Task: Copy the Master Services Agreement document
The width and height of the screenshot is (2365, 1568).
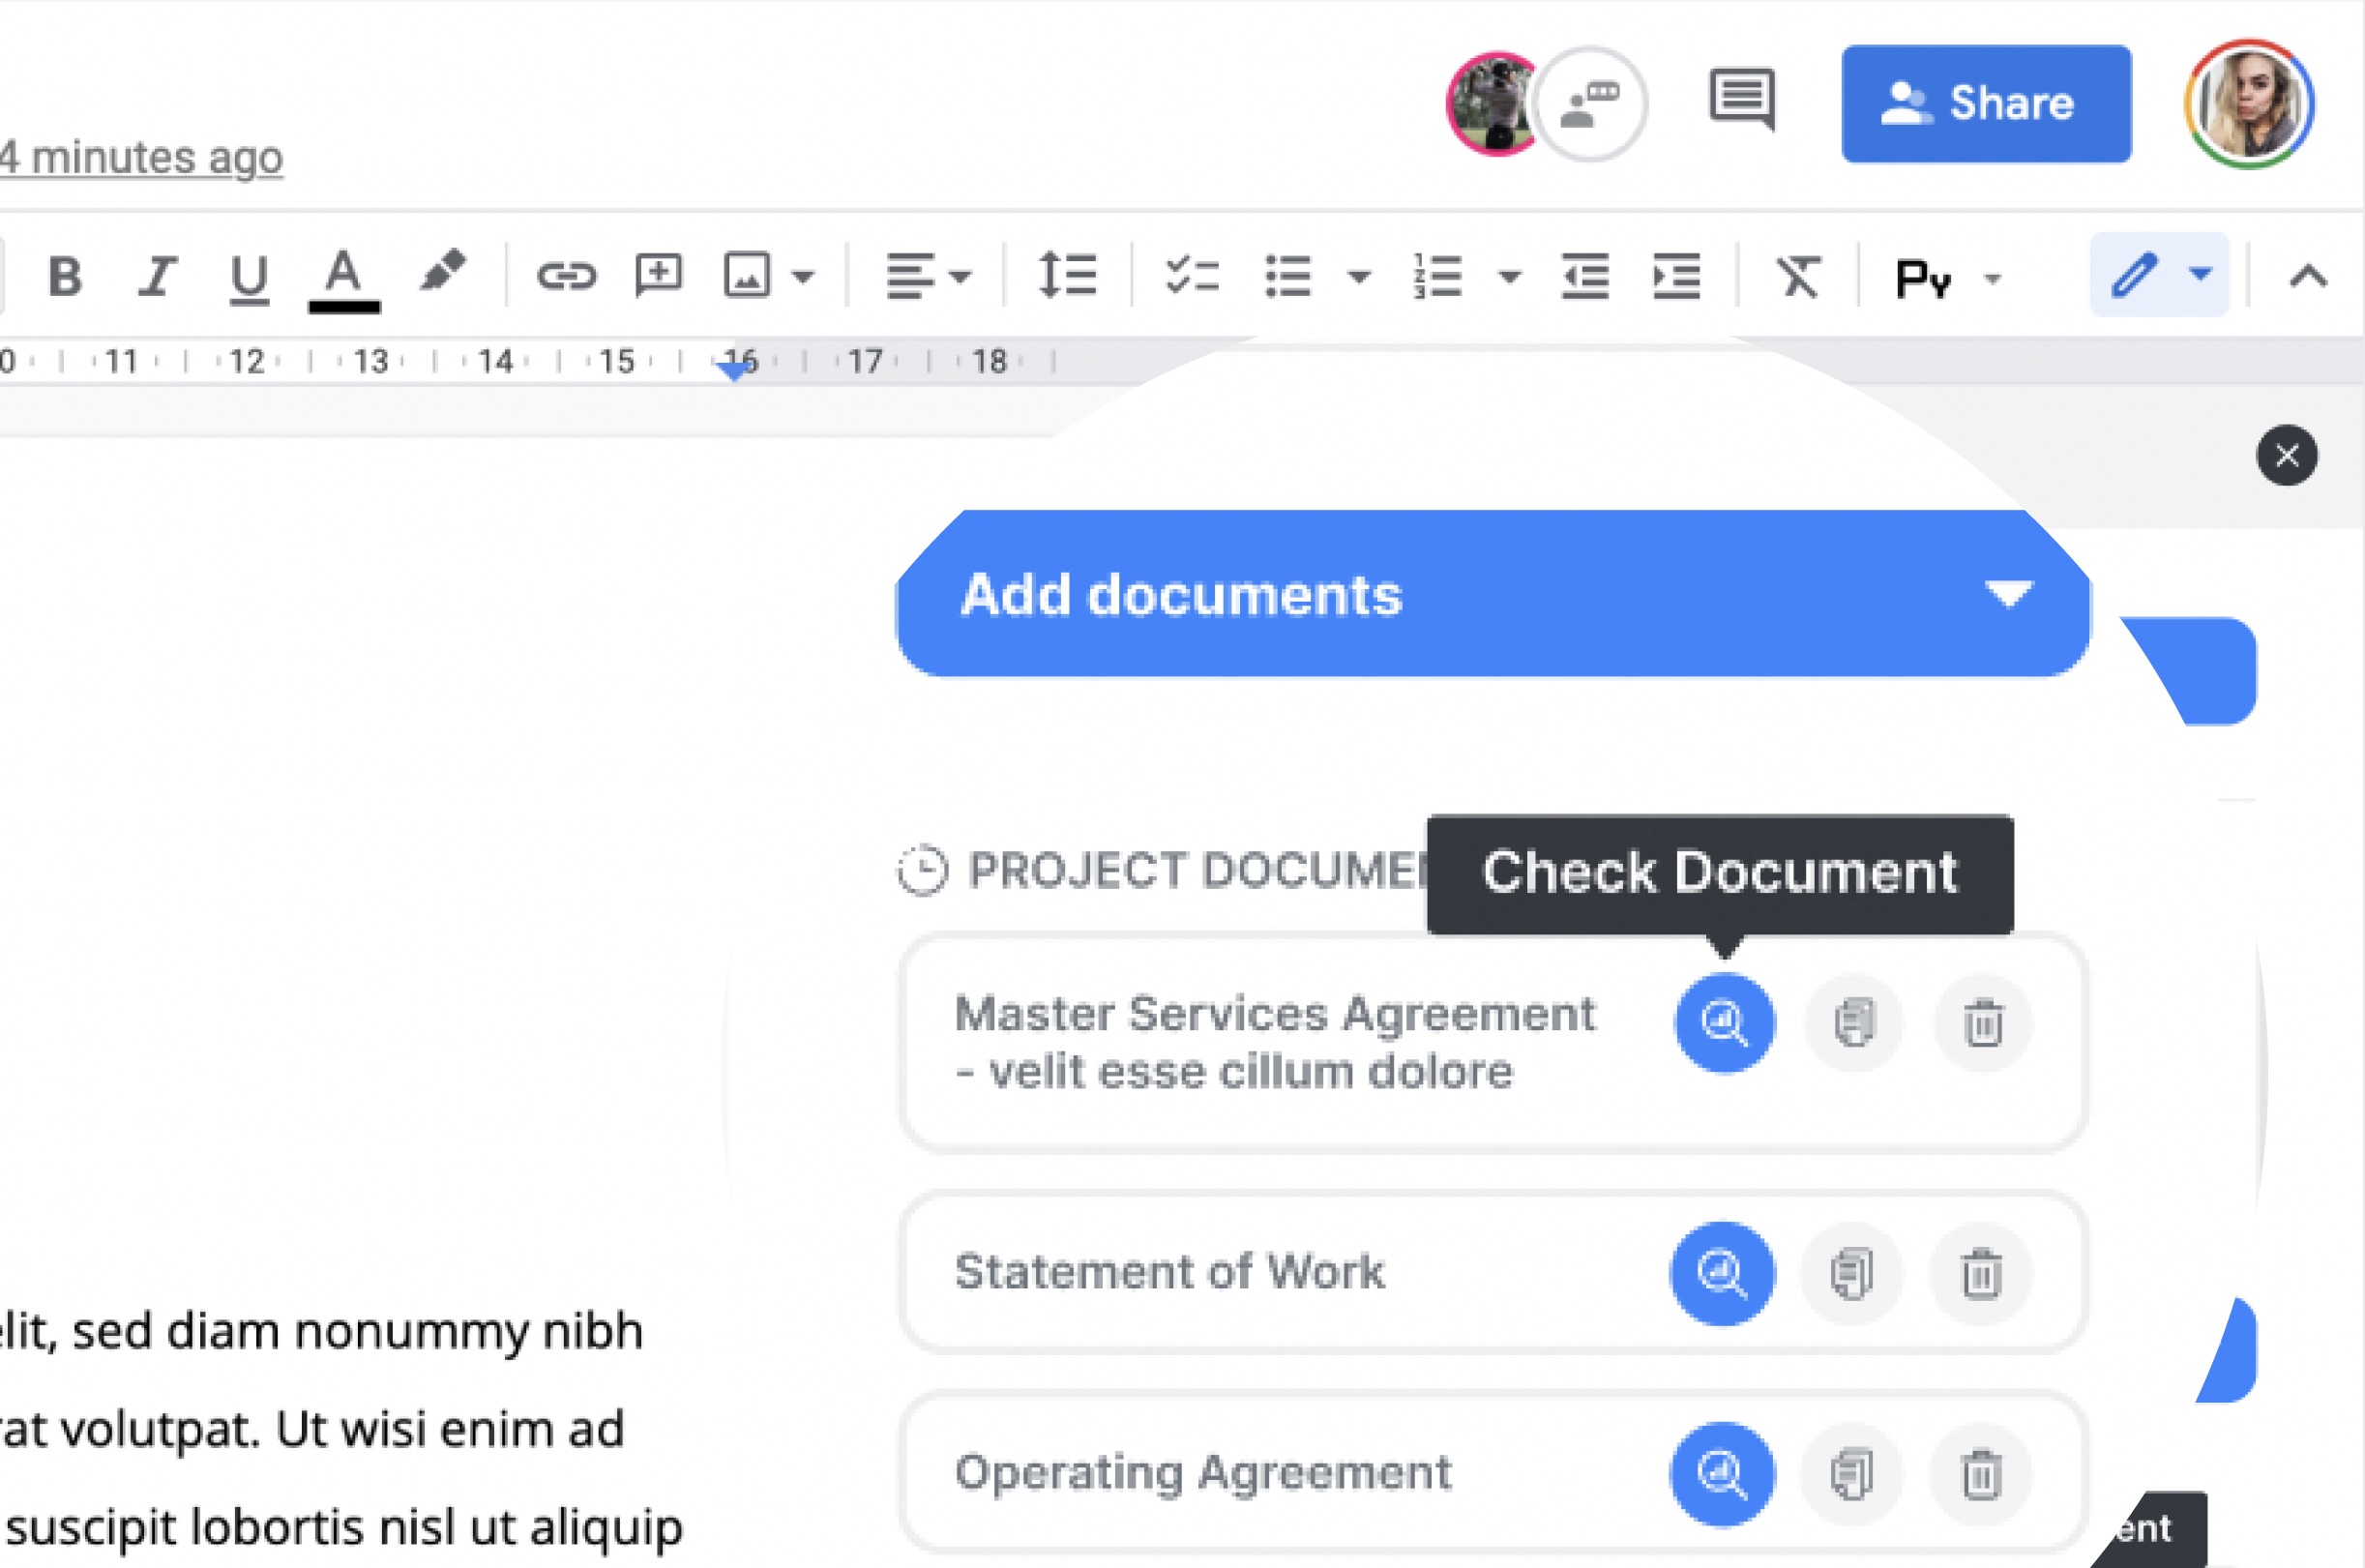Action: click(x=1853, y=1022)
